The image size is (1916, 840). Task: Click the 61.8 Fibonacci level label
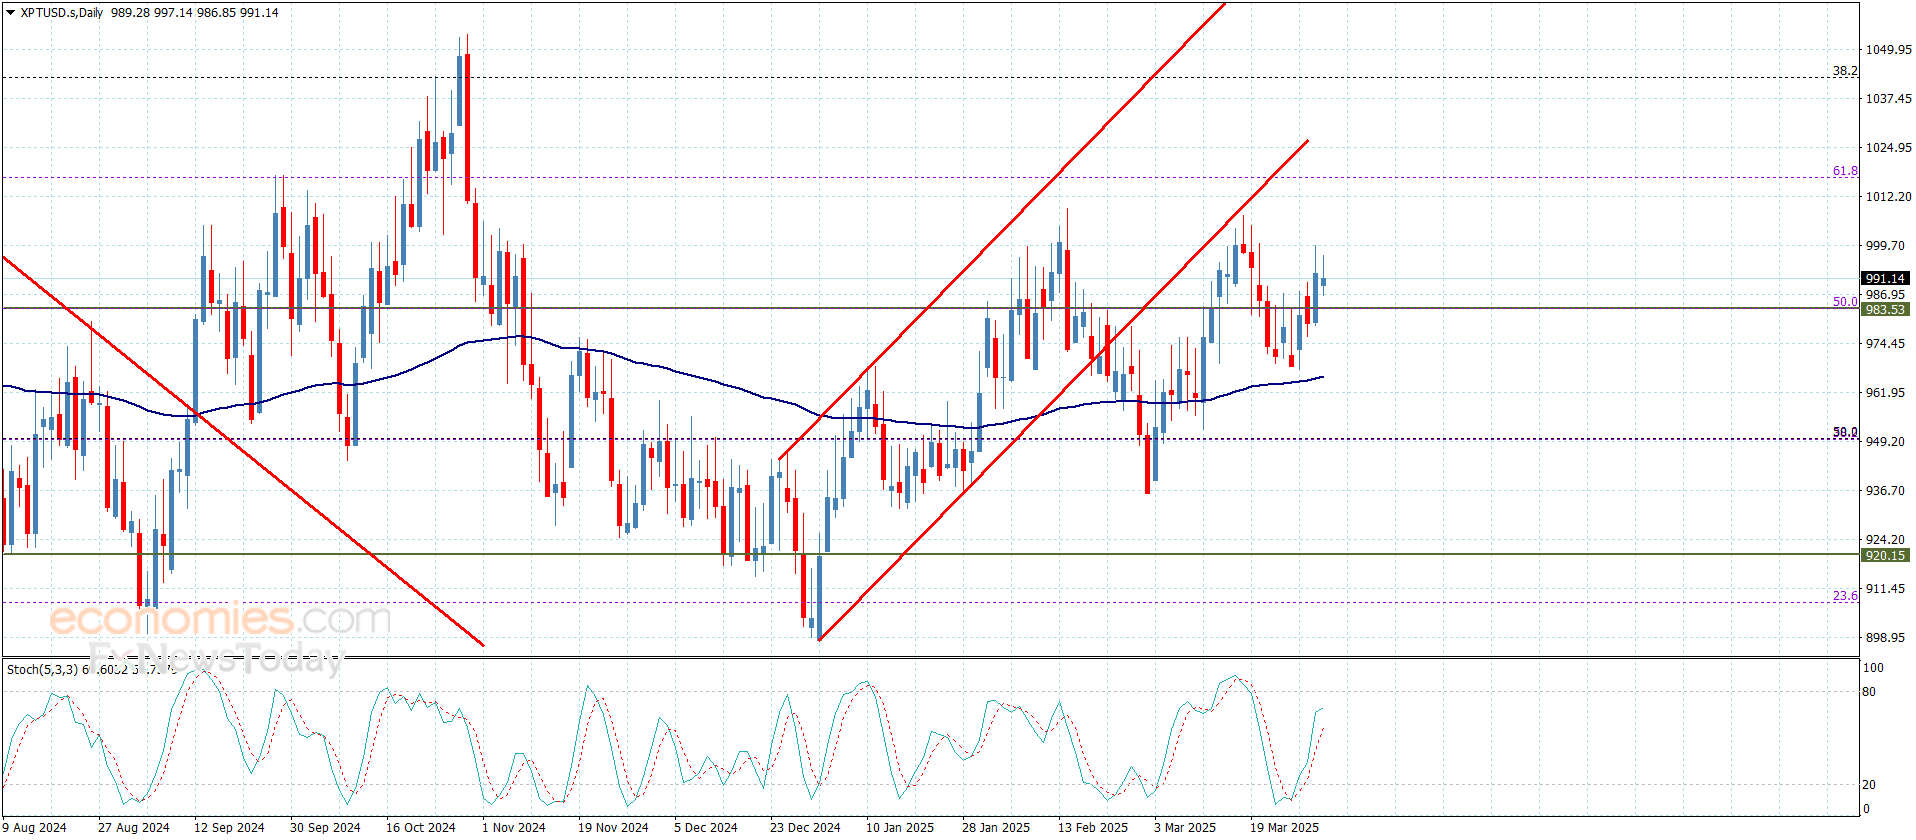tap(1845, 171)
